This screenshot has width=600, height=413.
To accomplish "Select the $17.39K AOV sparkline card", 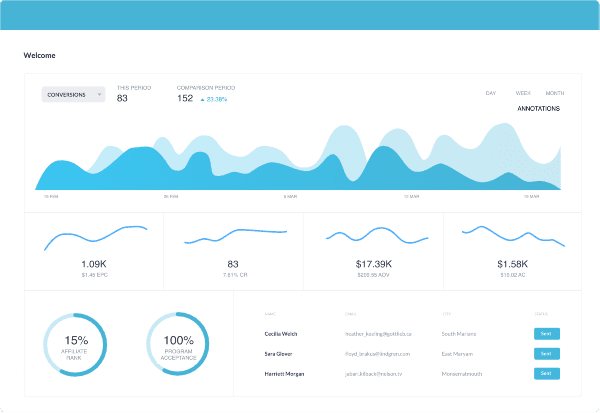I will tap(372, 250).
